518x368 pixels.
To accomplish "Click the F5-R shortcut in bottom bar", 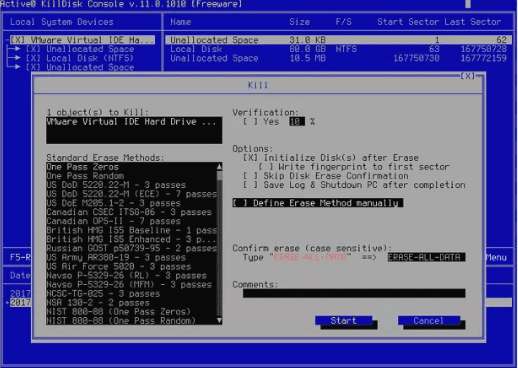I will click(20, 257).
